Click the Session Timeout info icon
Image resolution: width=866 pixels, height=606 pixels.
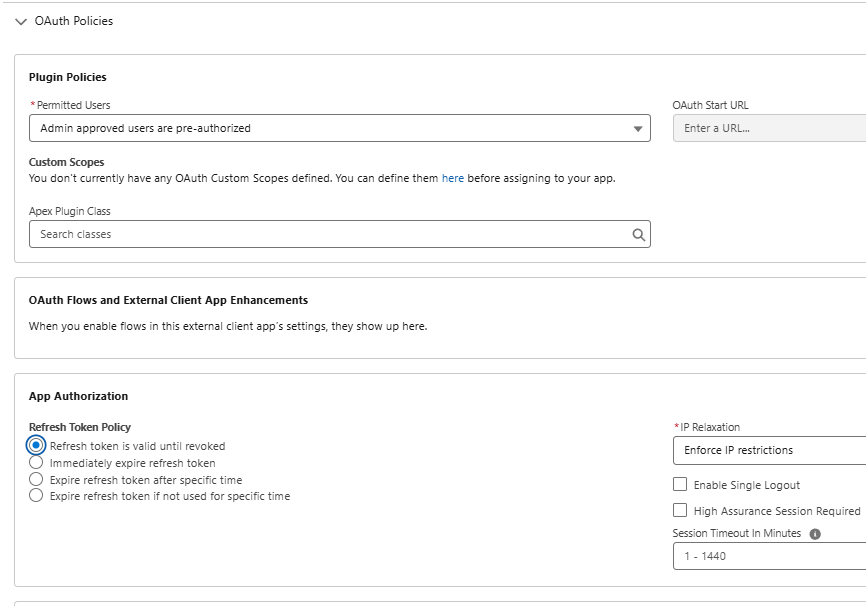(x=815, y=534)
